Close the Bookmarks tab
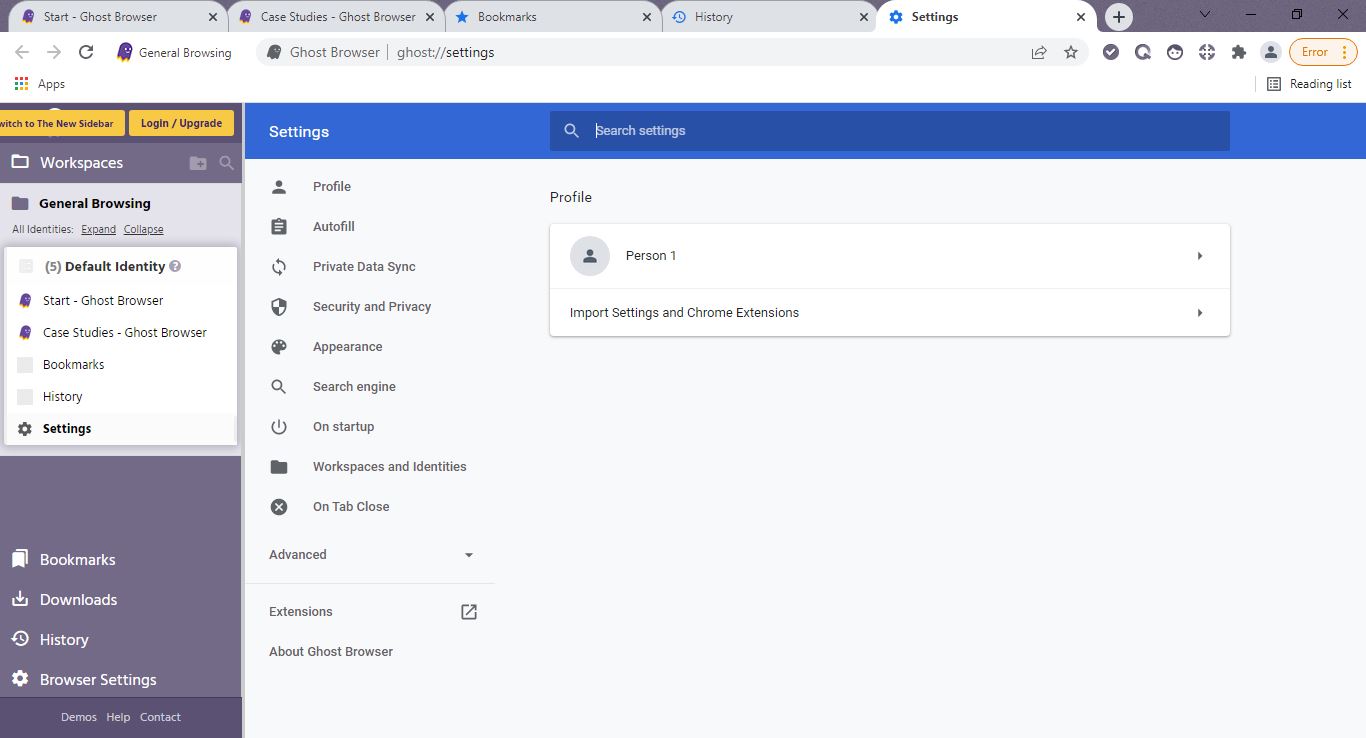Screen dimensions: 1366x738 646,17
